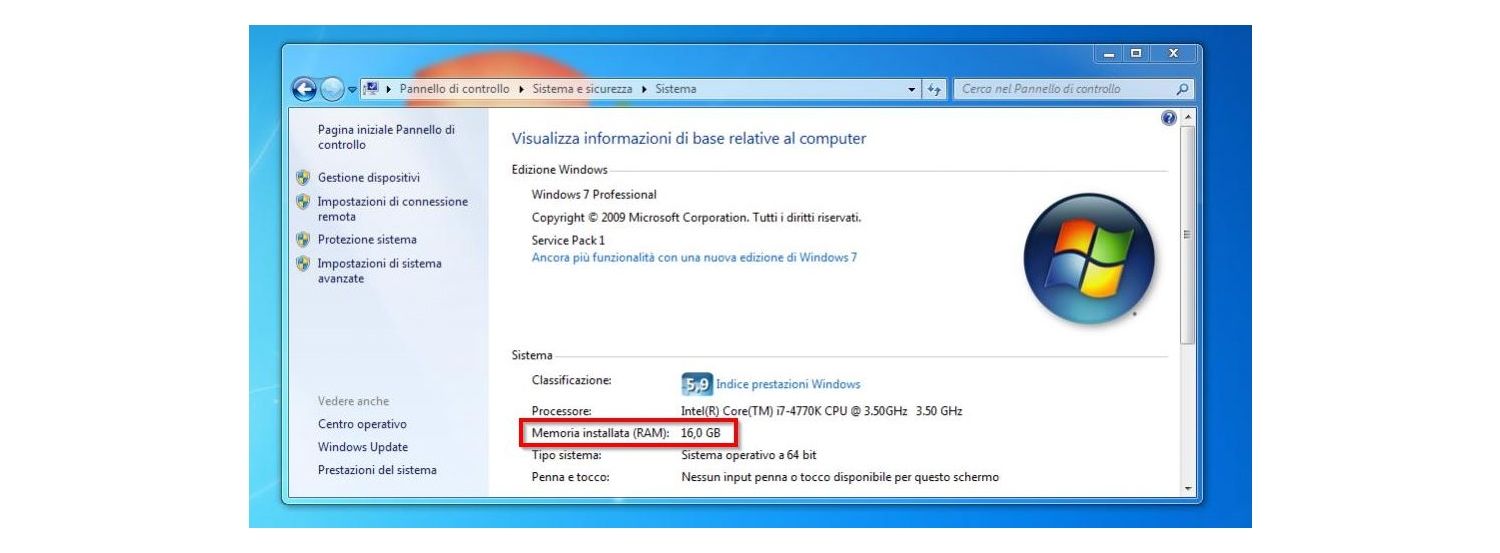This screenshot has height=553, width=1500.
Task: Click shield icon beside 'Gestione dispositivi'
Action: (x=303, y=177)
